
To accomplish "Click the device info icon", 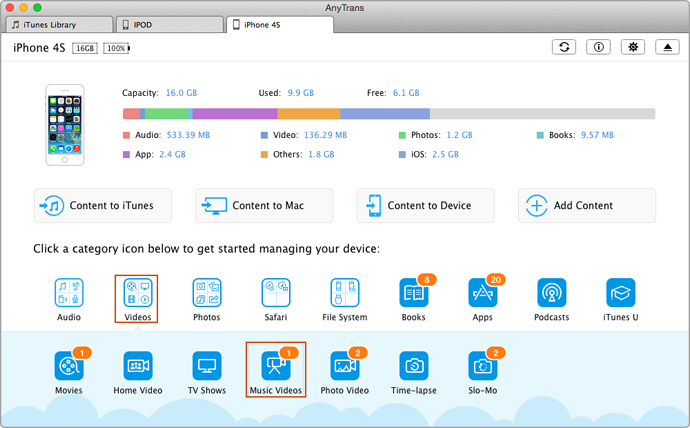I will point(598,47).
